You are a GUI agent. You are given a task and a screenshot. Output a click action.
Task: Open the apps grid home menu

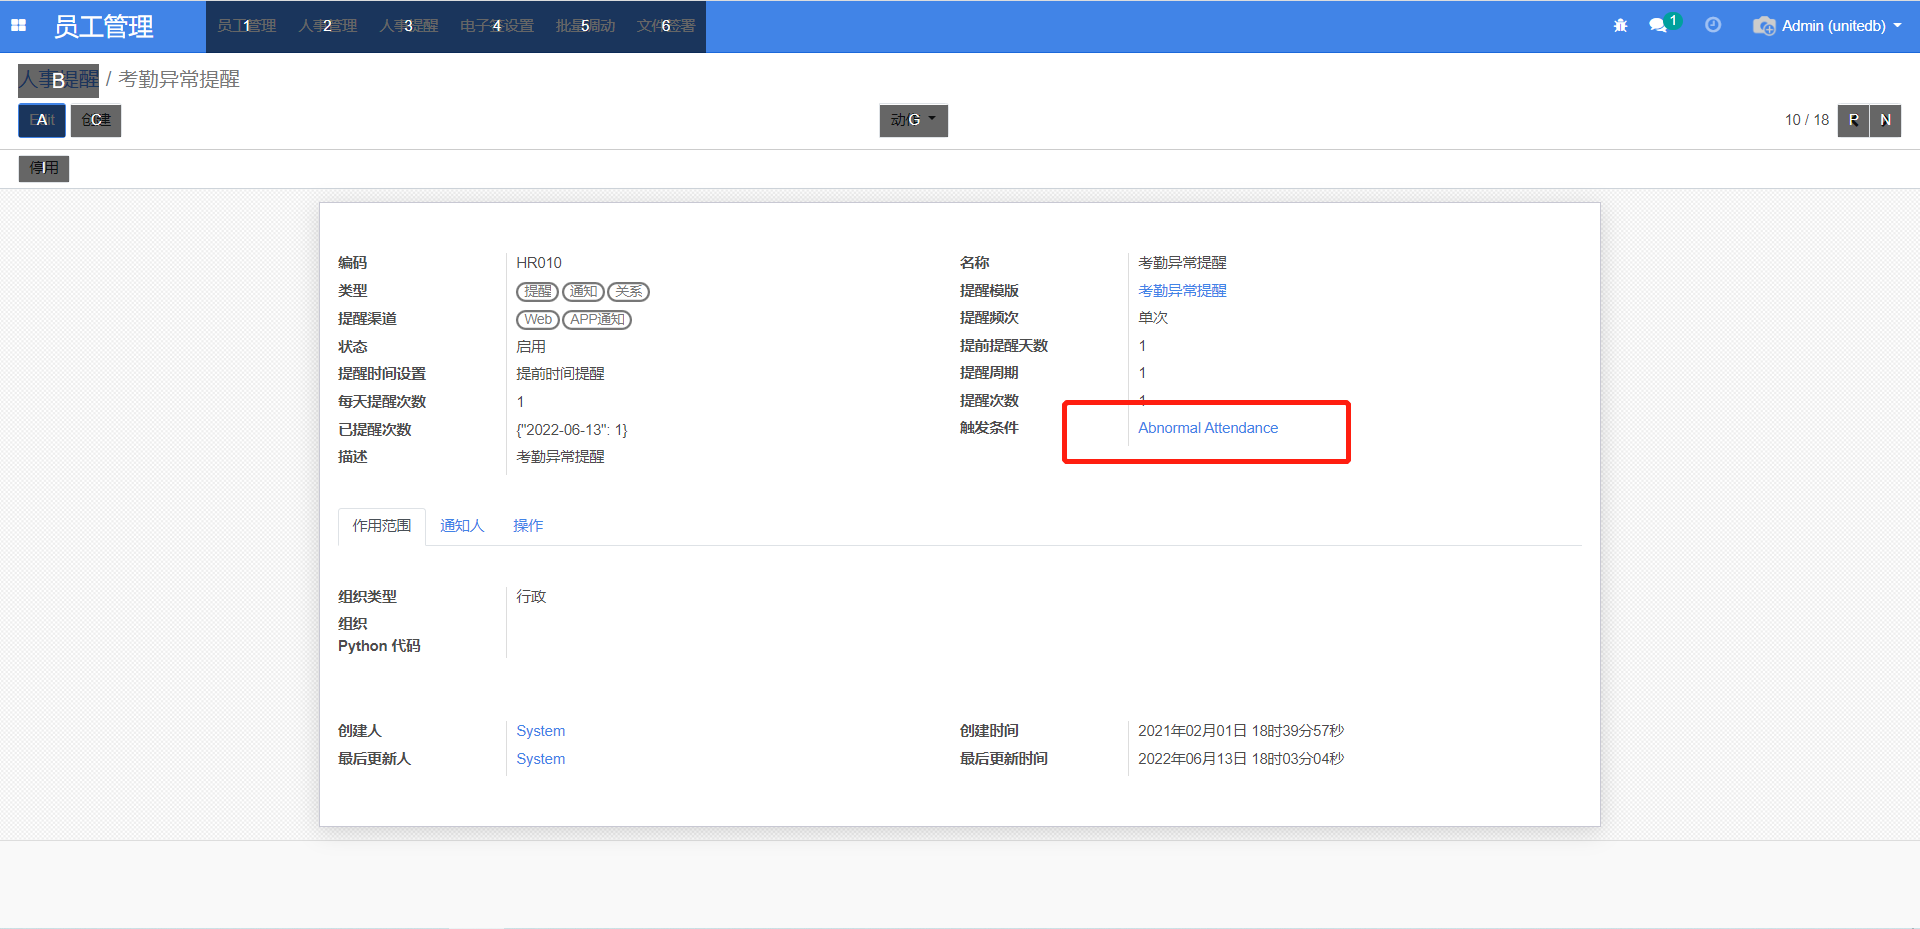pyautogui.click(x=18, y=26)
